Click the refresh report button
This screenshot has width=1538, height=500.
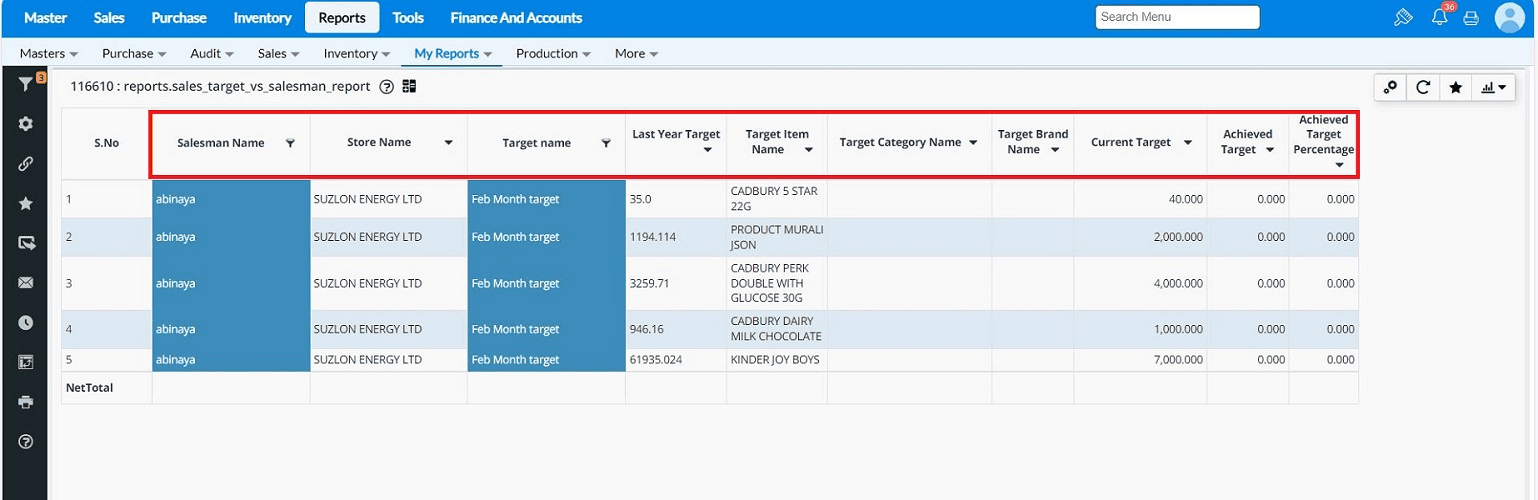pyautogui.click(x=1422, y=88)
